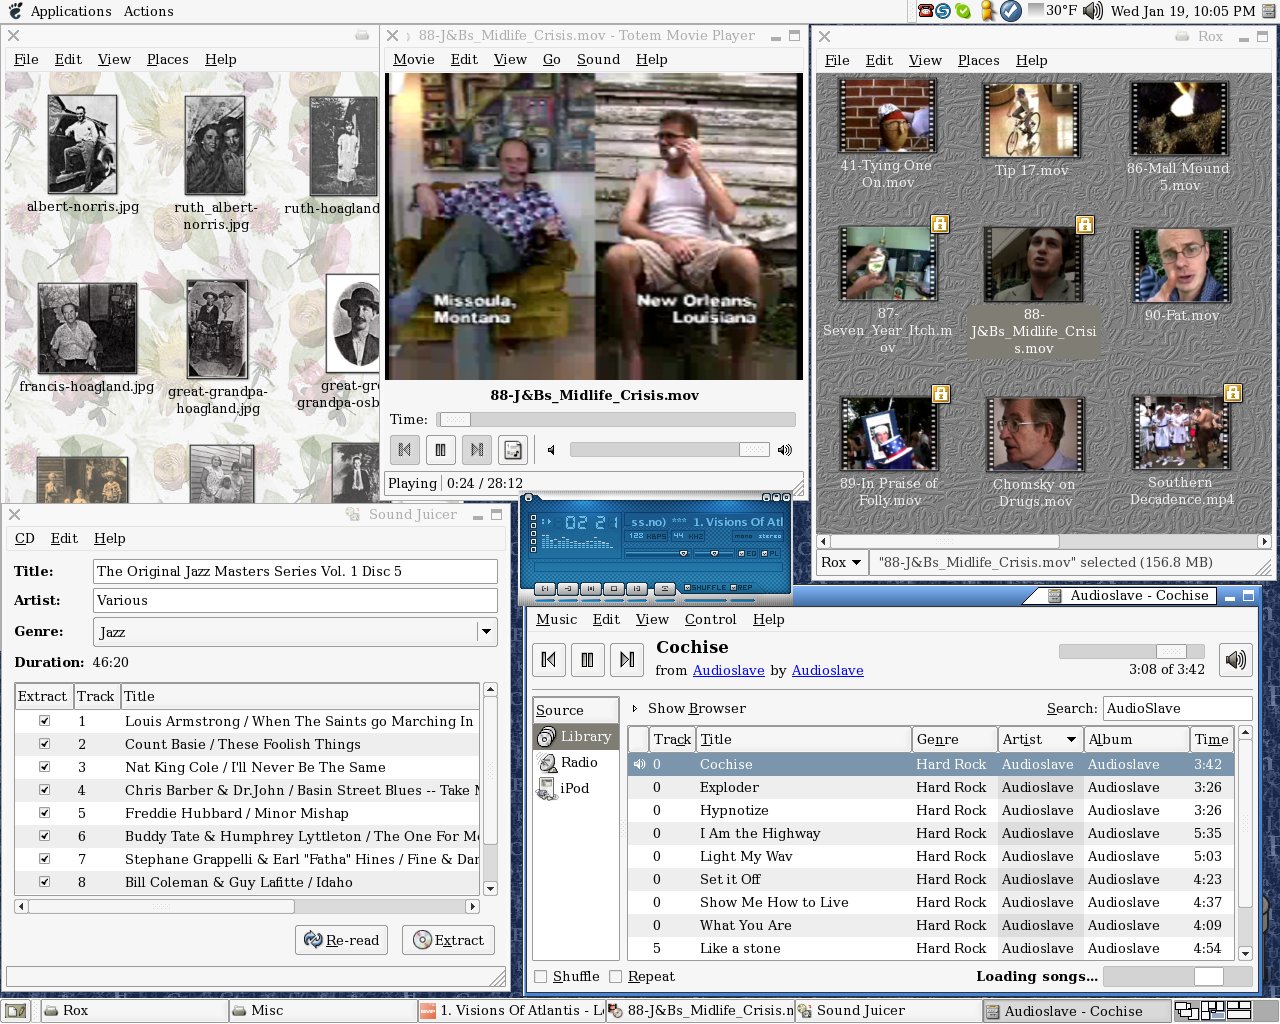The width and height of the screenshot is (1280, 1024).
Task: Click Search field in Rhythmbox
Action: point(1177,709)
